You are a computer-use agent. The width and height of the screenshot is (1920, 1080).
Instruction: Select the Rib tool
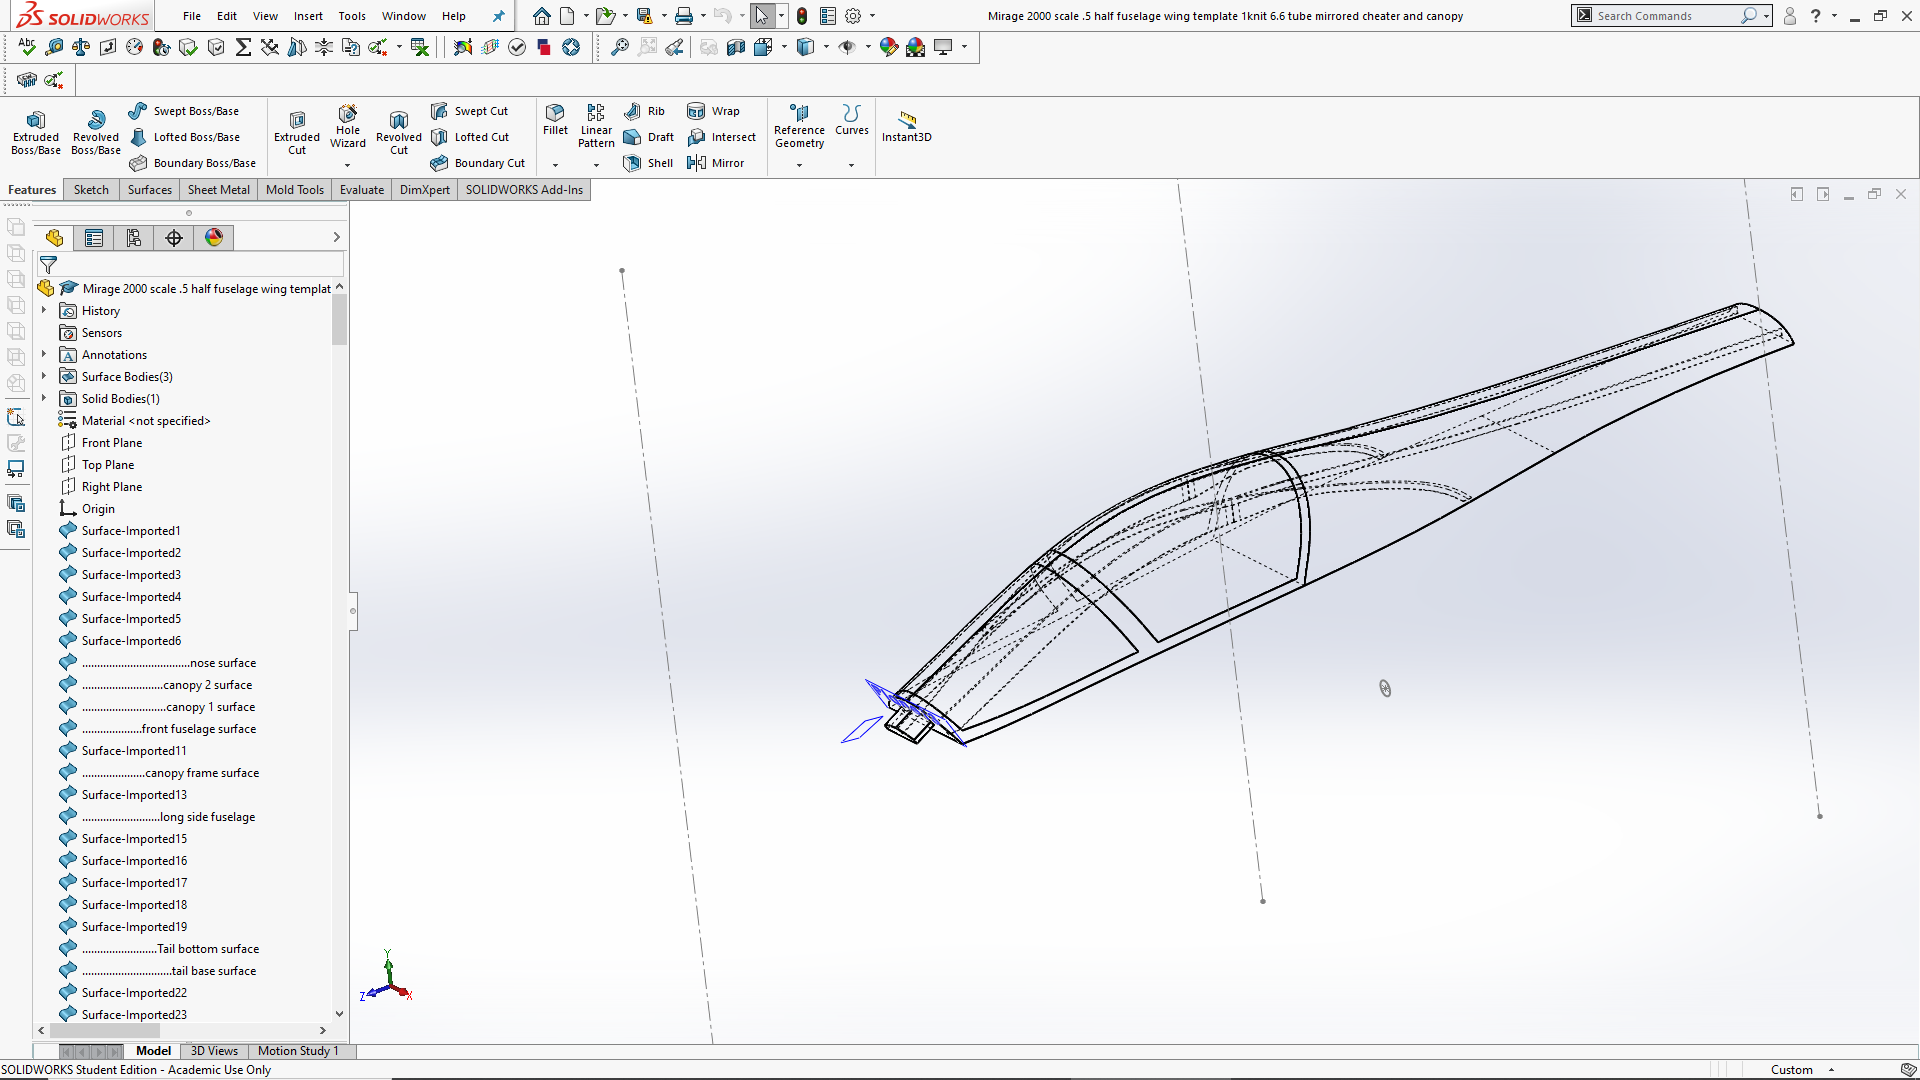pyautogui.click(x=645, y=111)
